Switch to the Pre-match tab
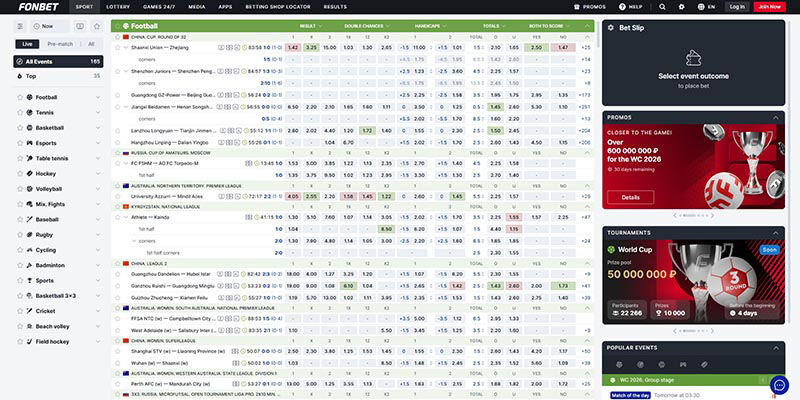Image resolution: width=800 pixels, height=400 pixels. pyautogui.click(x=60, y=44)
